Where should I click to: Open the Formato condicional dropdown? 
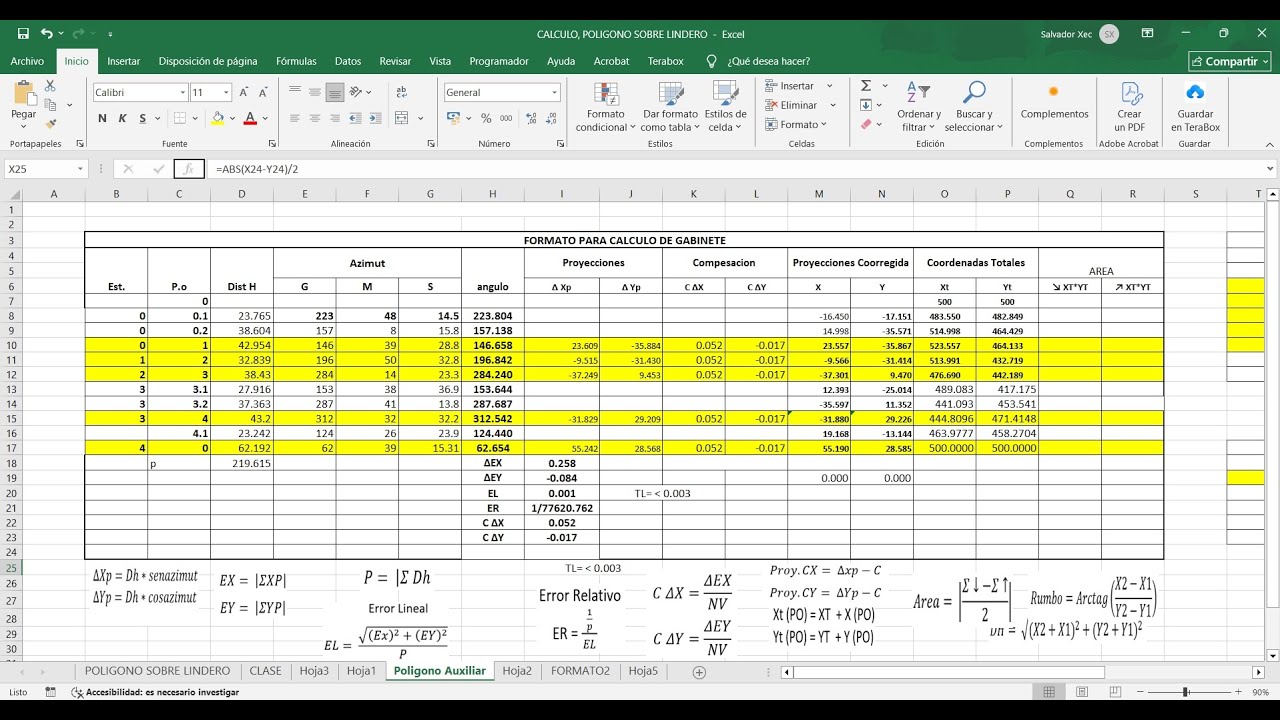point(605,107)
